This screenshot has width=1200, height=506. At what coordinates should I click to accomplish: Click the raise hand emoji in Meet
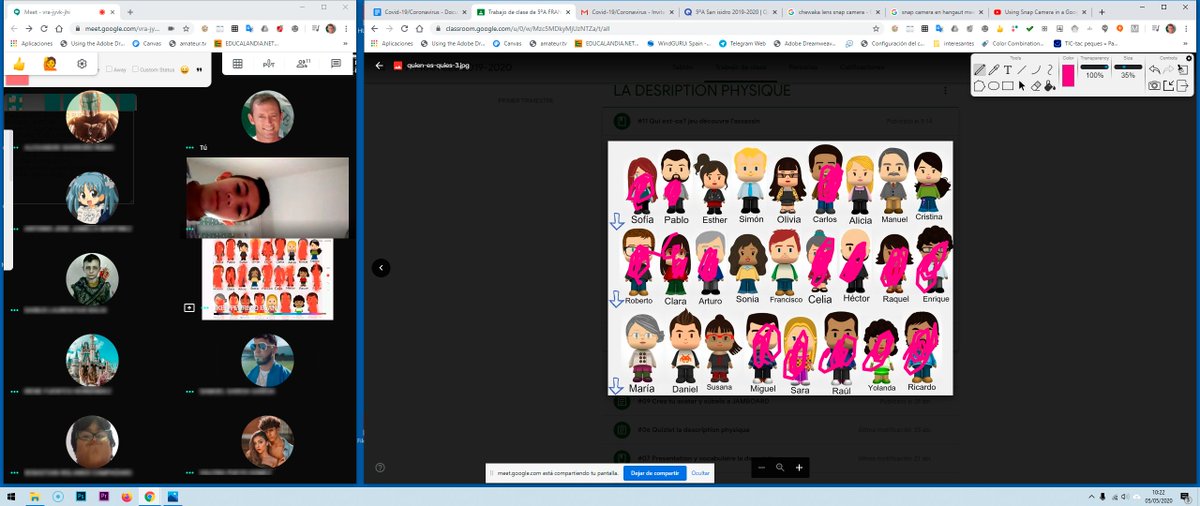[49, 64]
